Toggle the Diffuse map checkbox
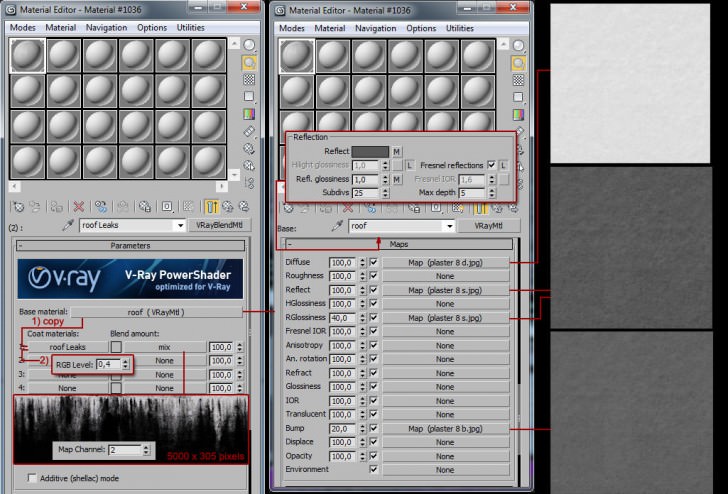Image resolution: width=728 pixels, height=494 pixels. coord(373,262)
